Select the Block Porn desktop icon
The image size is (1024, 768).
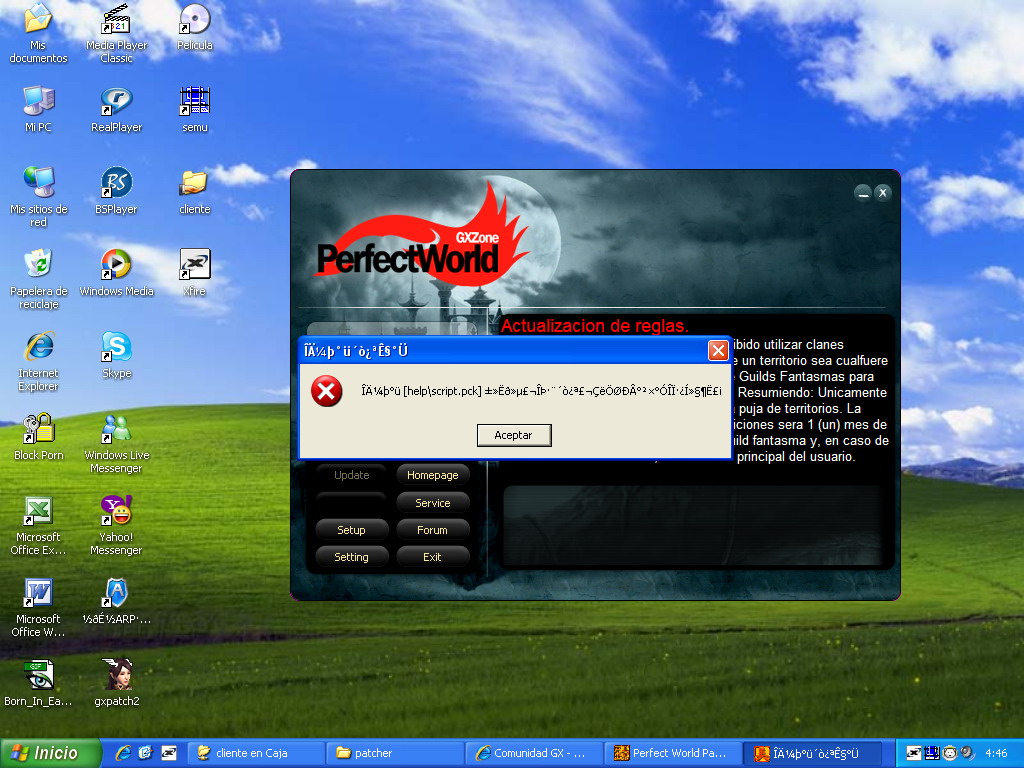pyautogui.click(x=38, y=437)
